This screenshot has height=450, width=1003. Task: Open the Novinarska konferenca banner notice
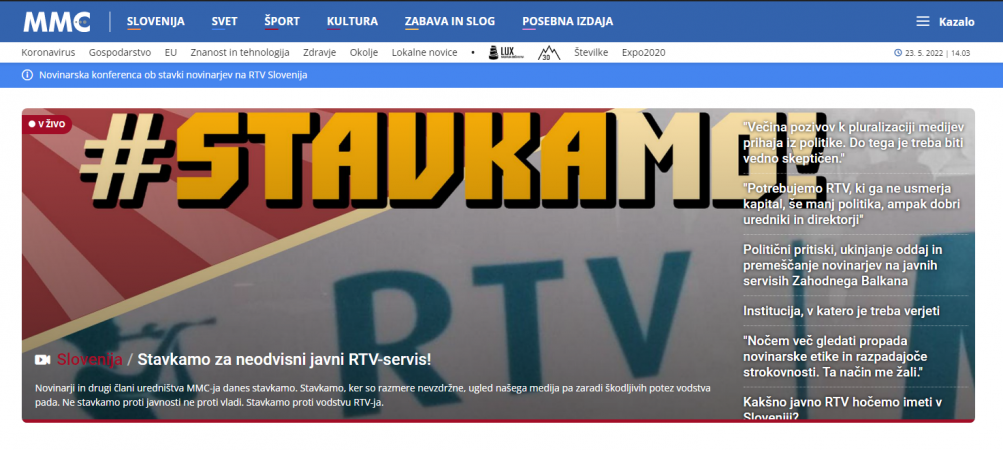coord(173,75)
